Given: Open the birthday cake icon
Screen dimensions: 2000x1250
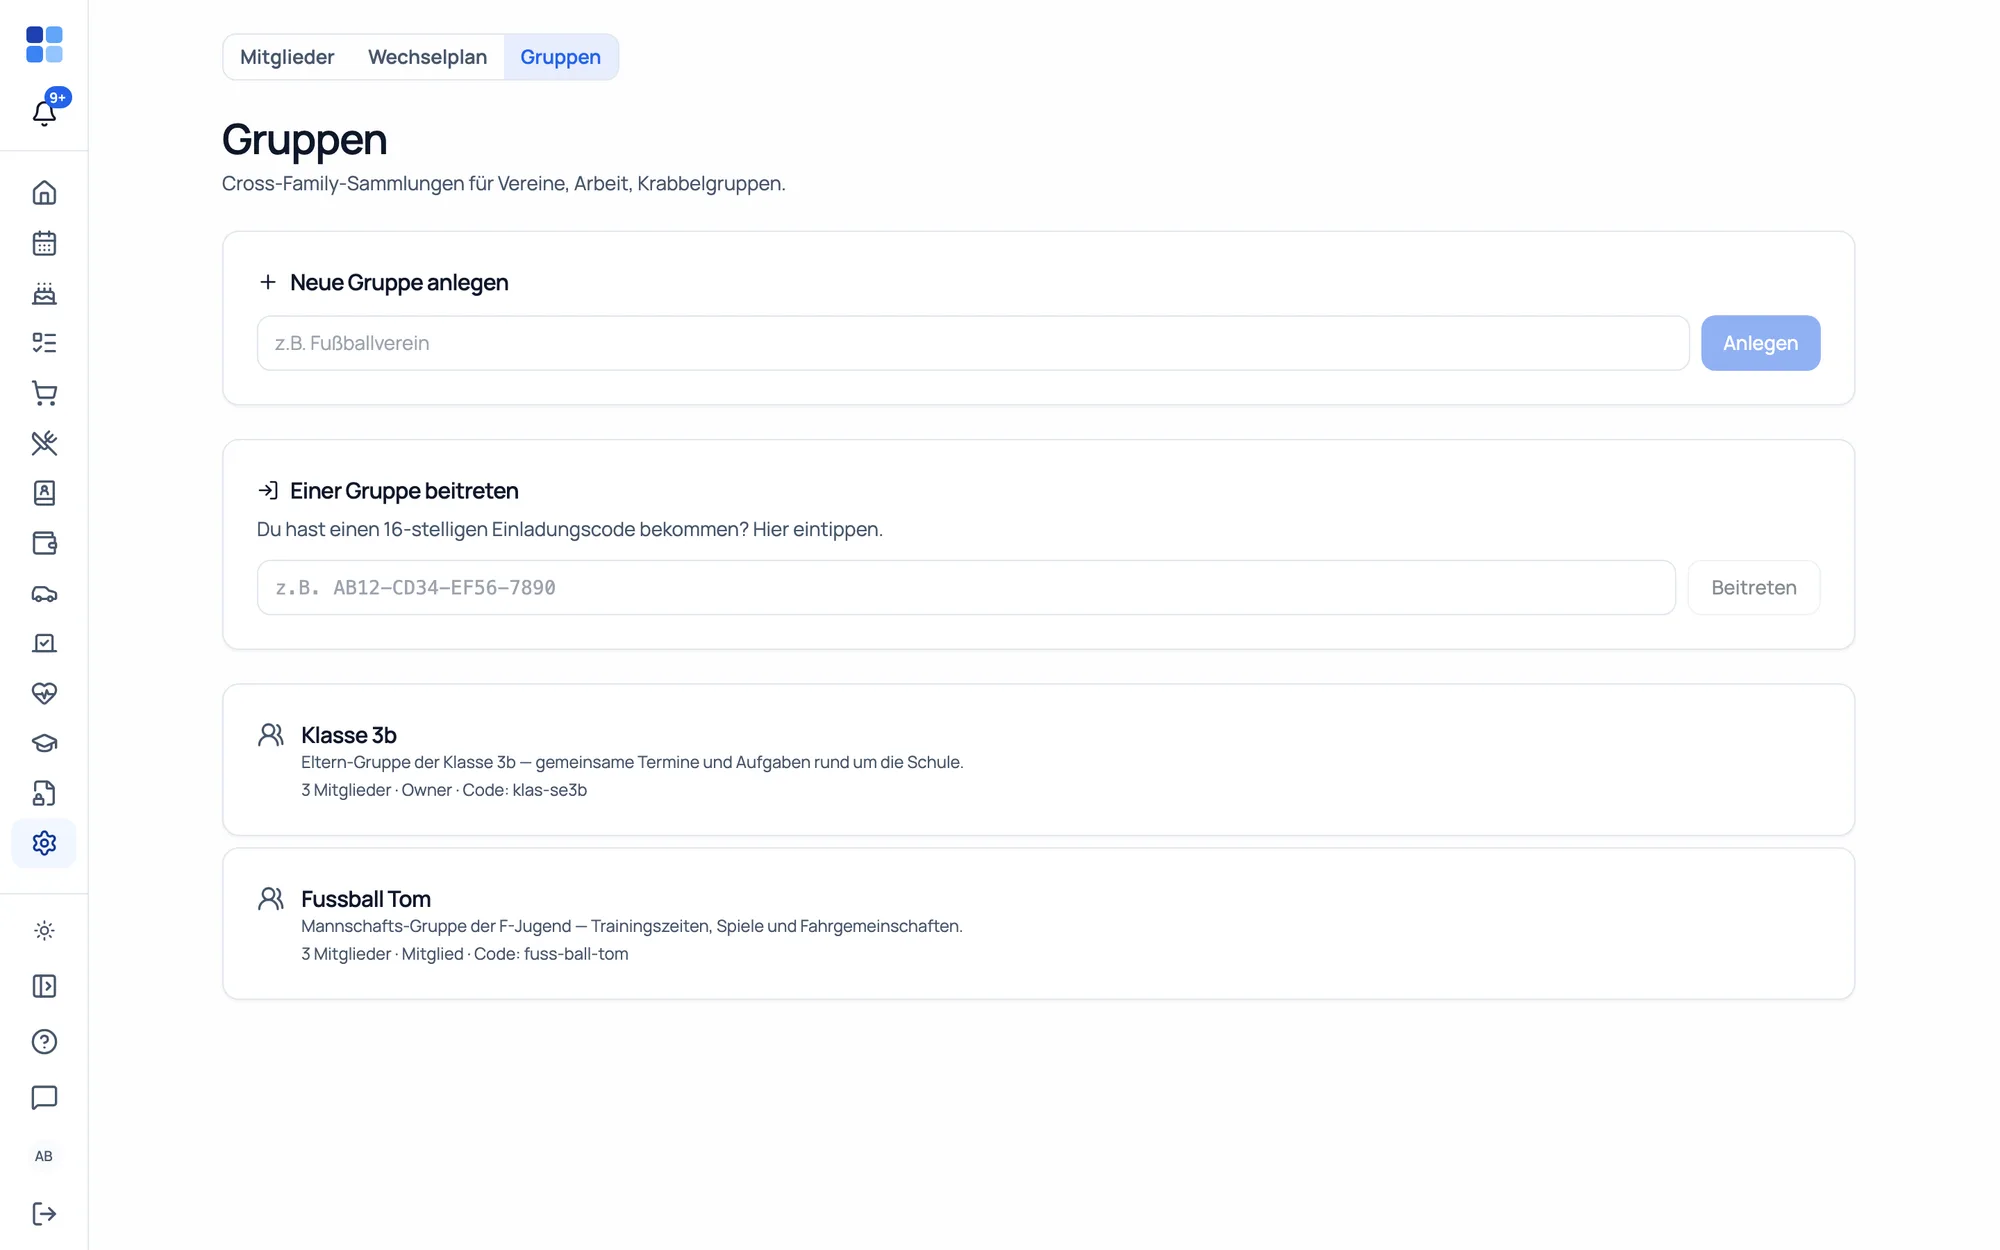Looking at the screenshot, I should [x=44, y=293].
